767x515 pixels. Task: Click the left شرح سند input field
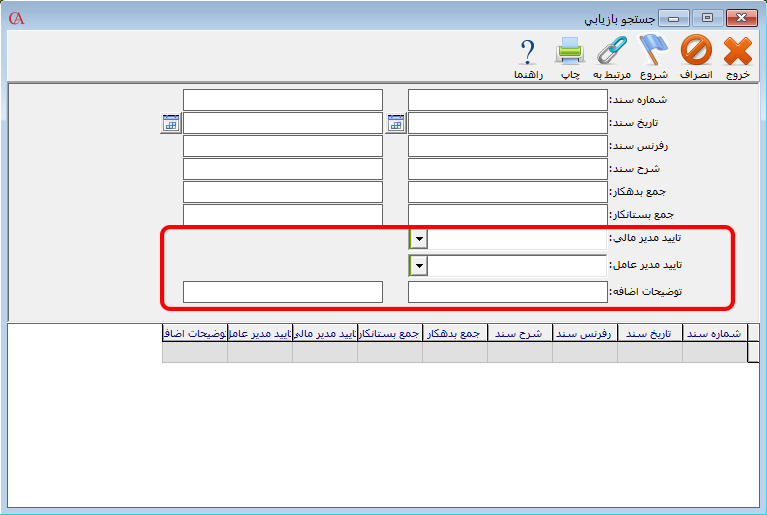(283, 169)
